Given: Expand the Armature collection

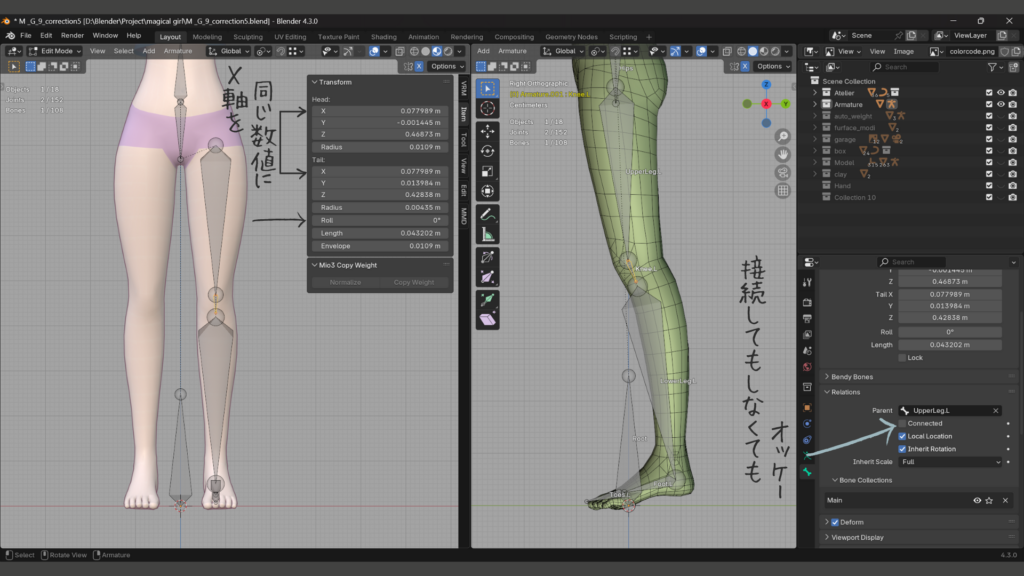Looking at the screenshot, I should pyautogui.click(x=816, y=104).
